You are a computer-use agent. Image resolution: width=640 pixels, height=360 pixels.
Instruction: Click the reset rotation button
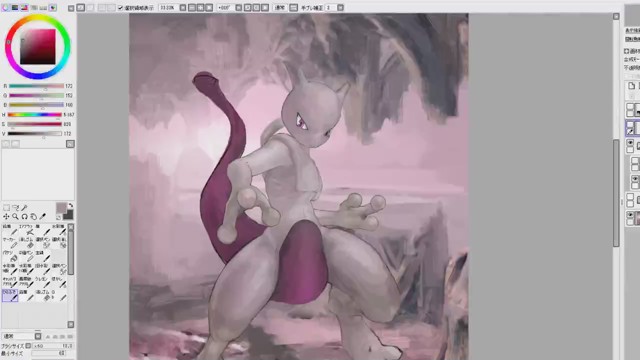[265, 8]
